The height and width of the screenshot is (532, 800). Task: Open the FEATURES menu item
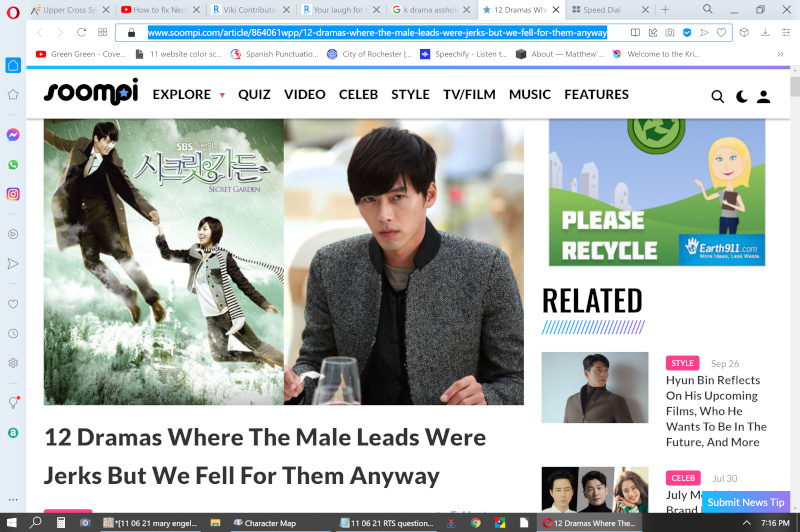596,94
